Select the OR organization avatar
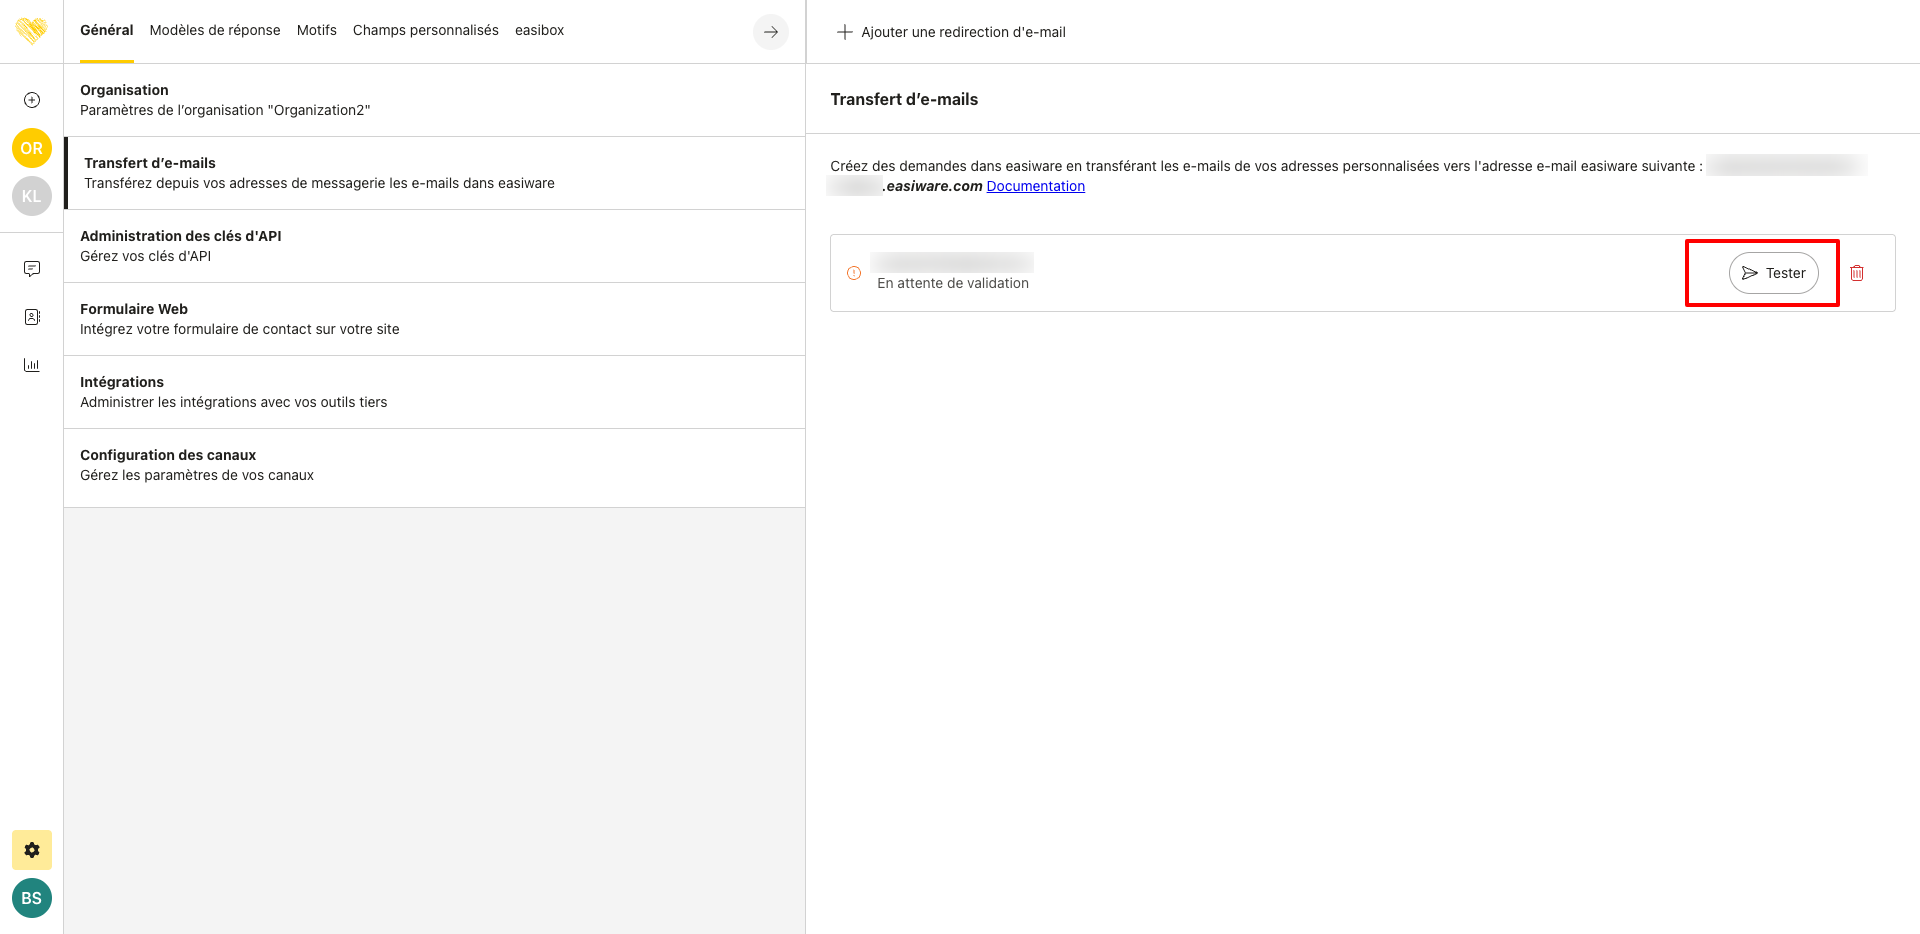Screen dimensions: 1920x934 click(x=32, y=148)
